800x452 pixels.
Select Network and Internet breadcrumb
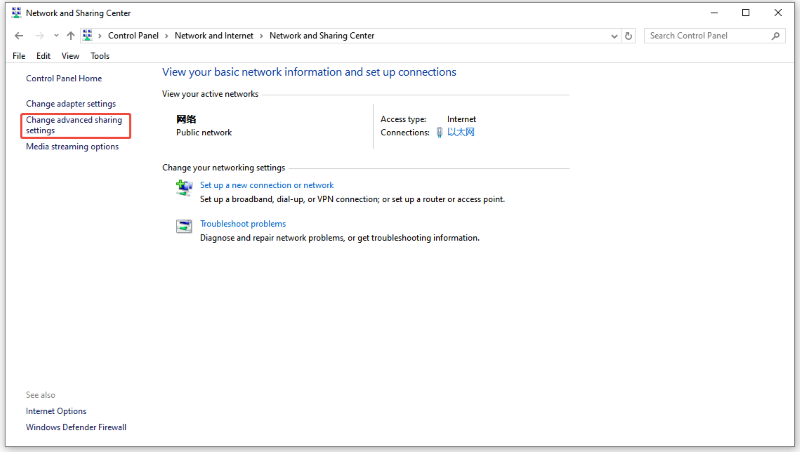214,36
